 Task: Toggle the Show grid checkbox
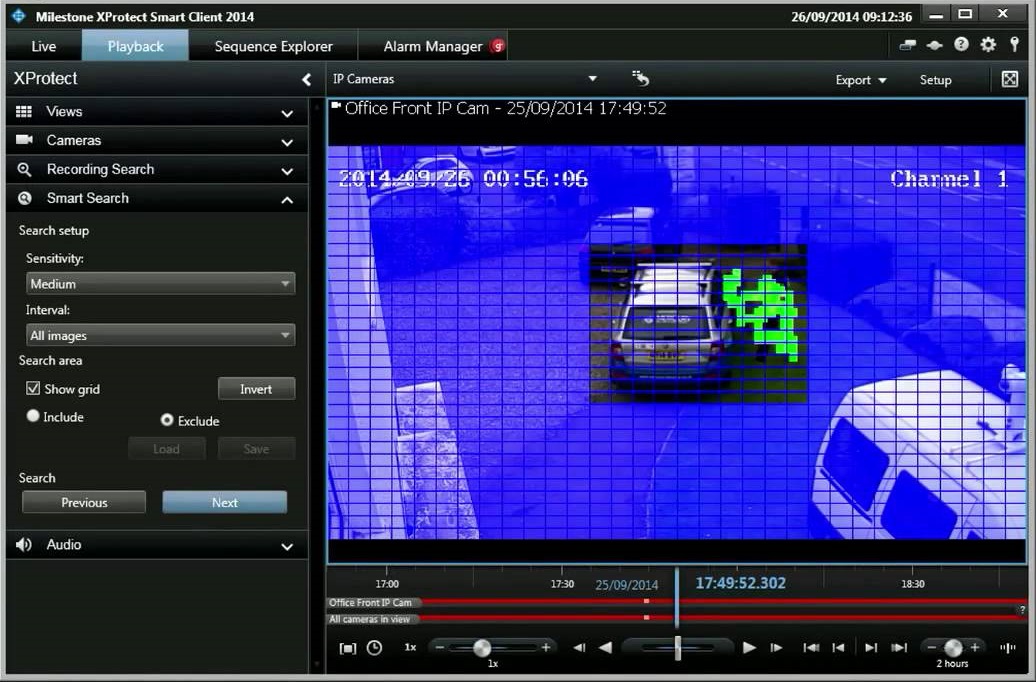(x=32, y=388)
